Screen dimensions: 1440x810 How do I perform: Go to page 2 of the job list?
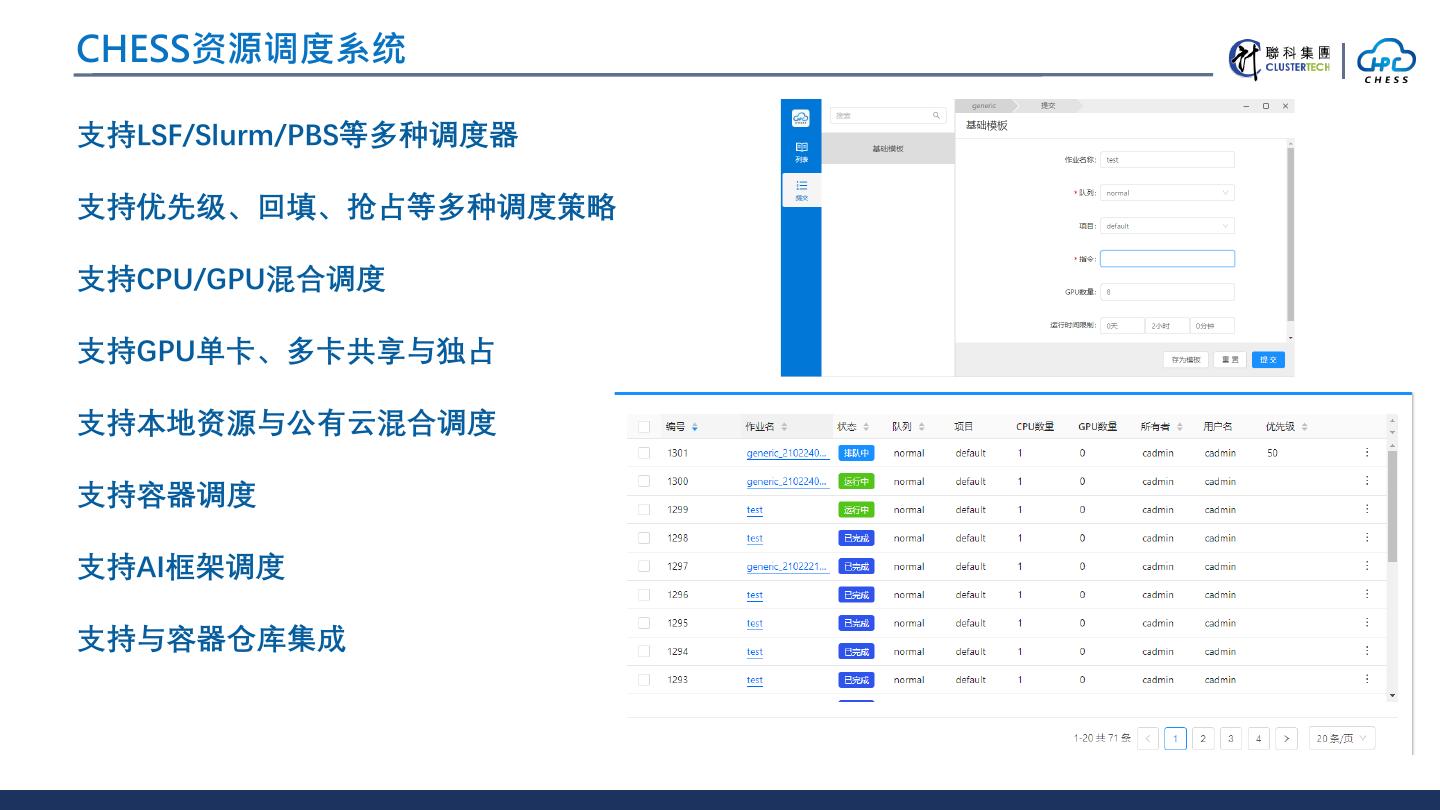tap(1203, 739)
